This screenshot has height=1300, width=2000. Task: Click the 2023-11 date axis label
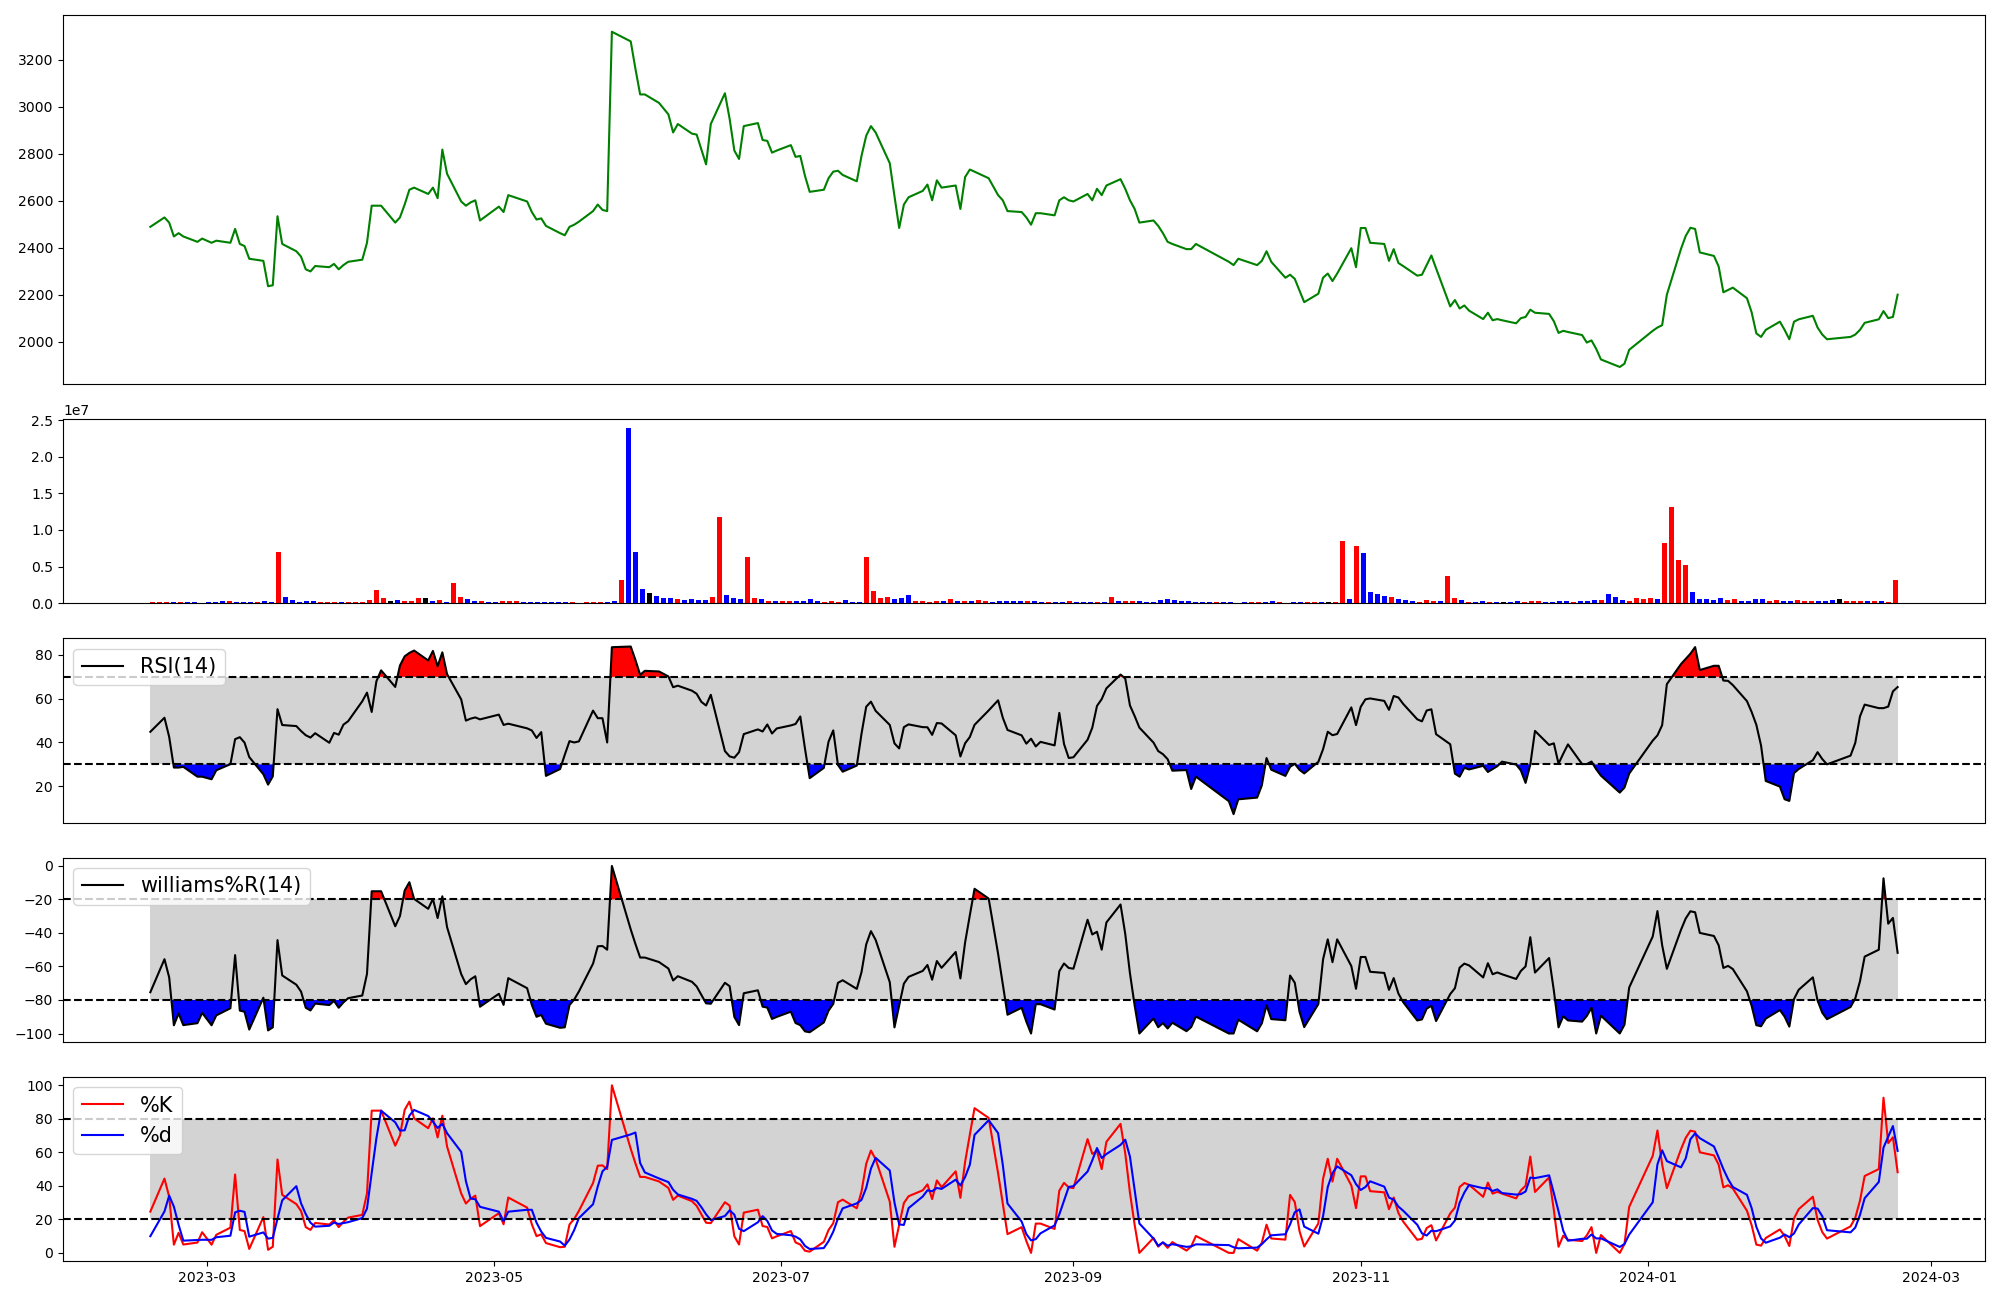point(1360,1277)
